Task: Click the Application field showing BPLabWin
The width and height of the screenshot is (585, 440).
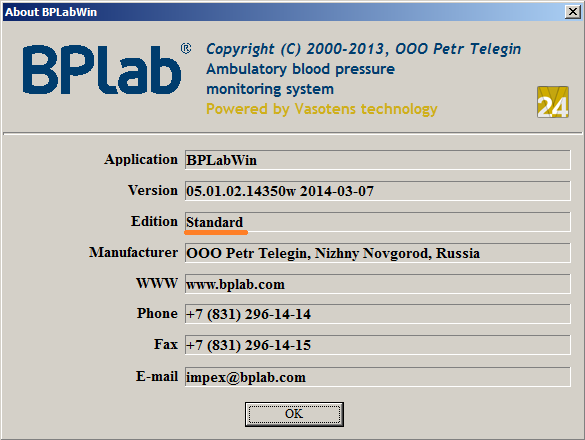Action: coord(378,160)
